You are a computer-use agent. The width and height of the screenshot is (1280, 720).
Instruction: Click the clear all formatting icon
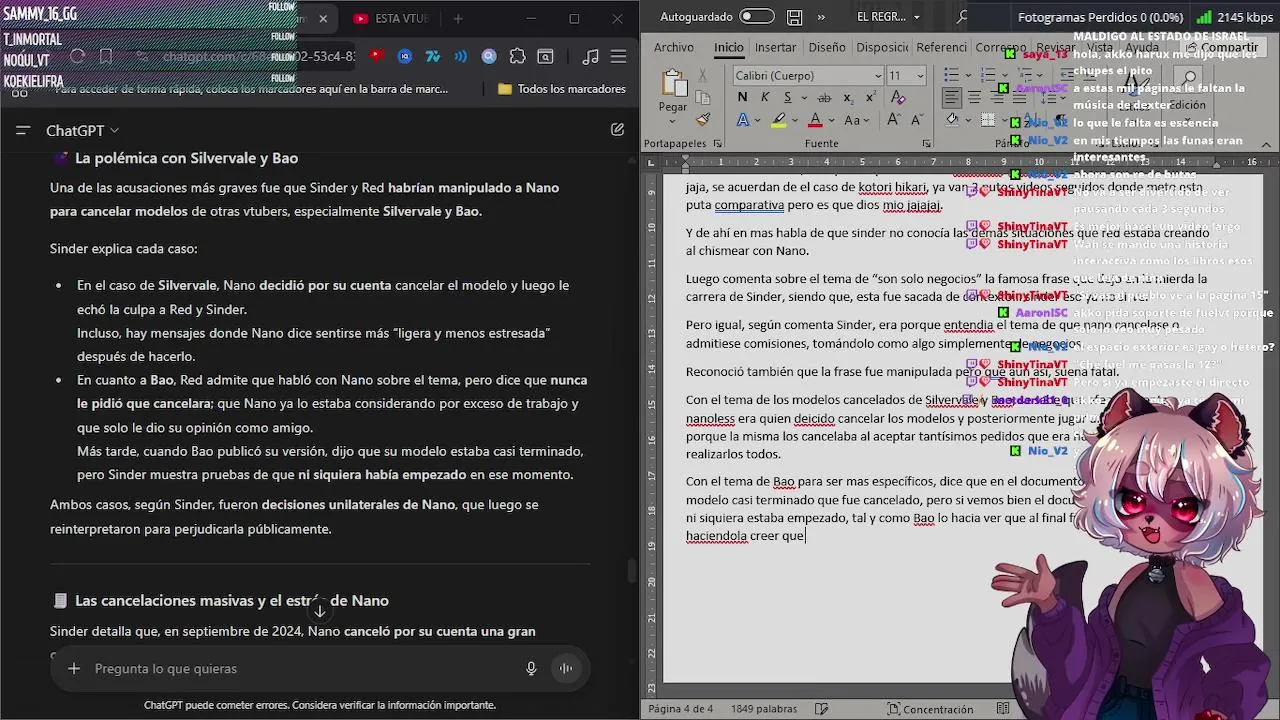pos(898,98)
